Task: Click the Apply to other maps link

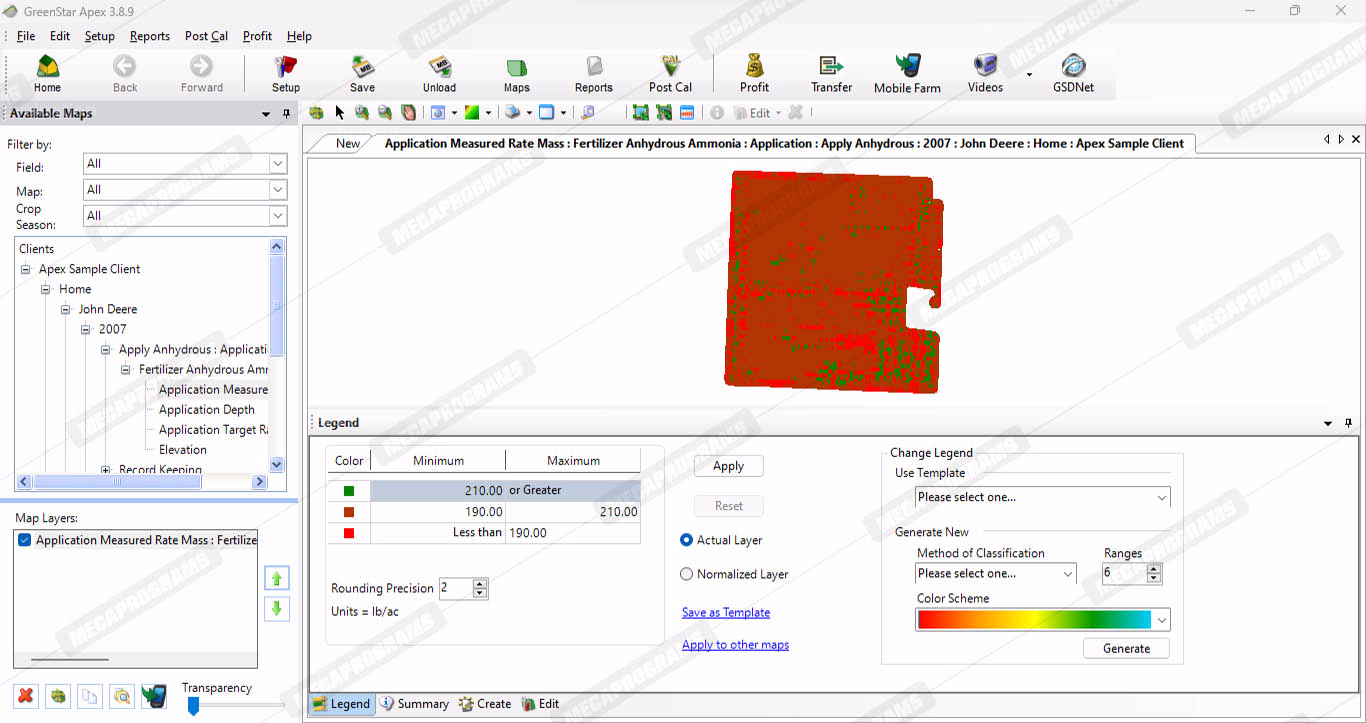Action: 735,645
